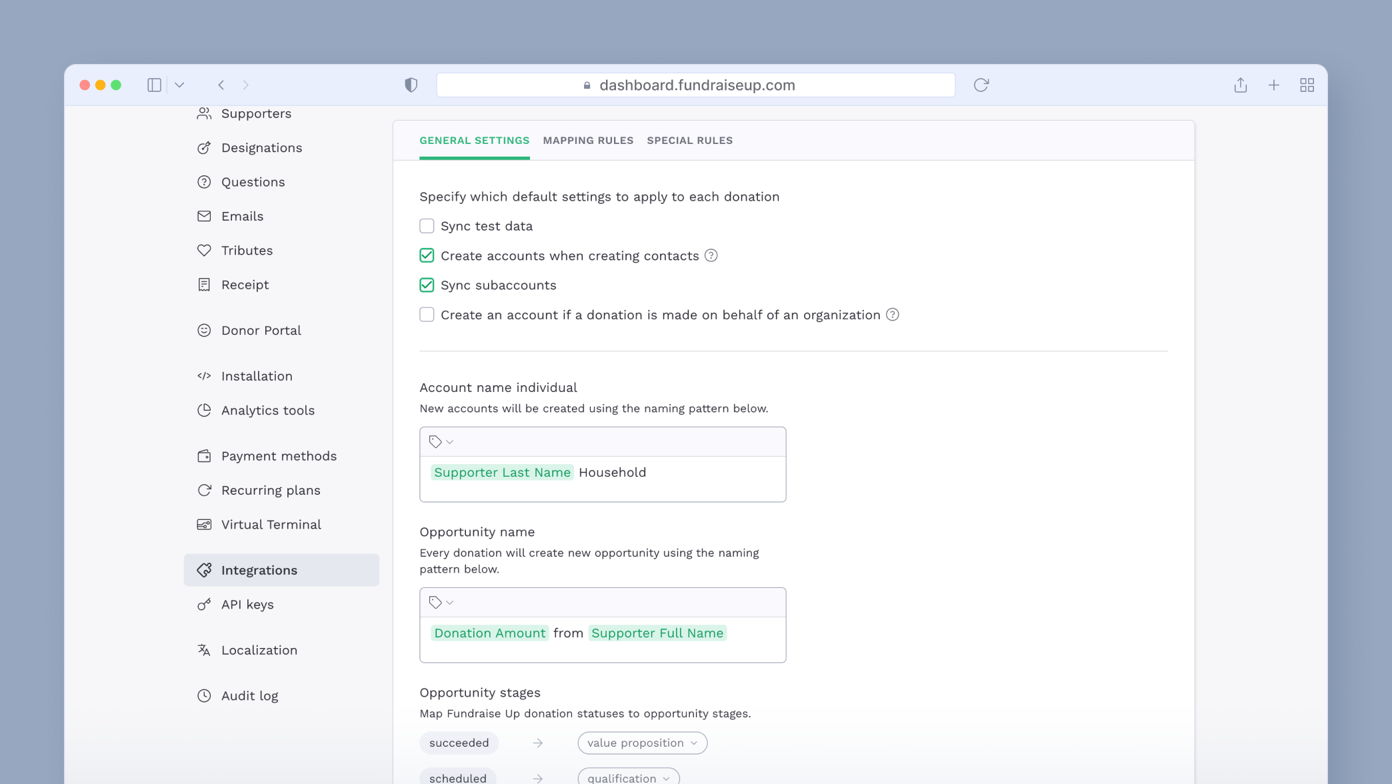The height and width of the screenshot is (784, 1392).
Task: Open Recurring plans from the sidebar
Action: click(271, 490)
